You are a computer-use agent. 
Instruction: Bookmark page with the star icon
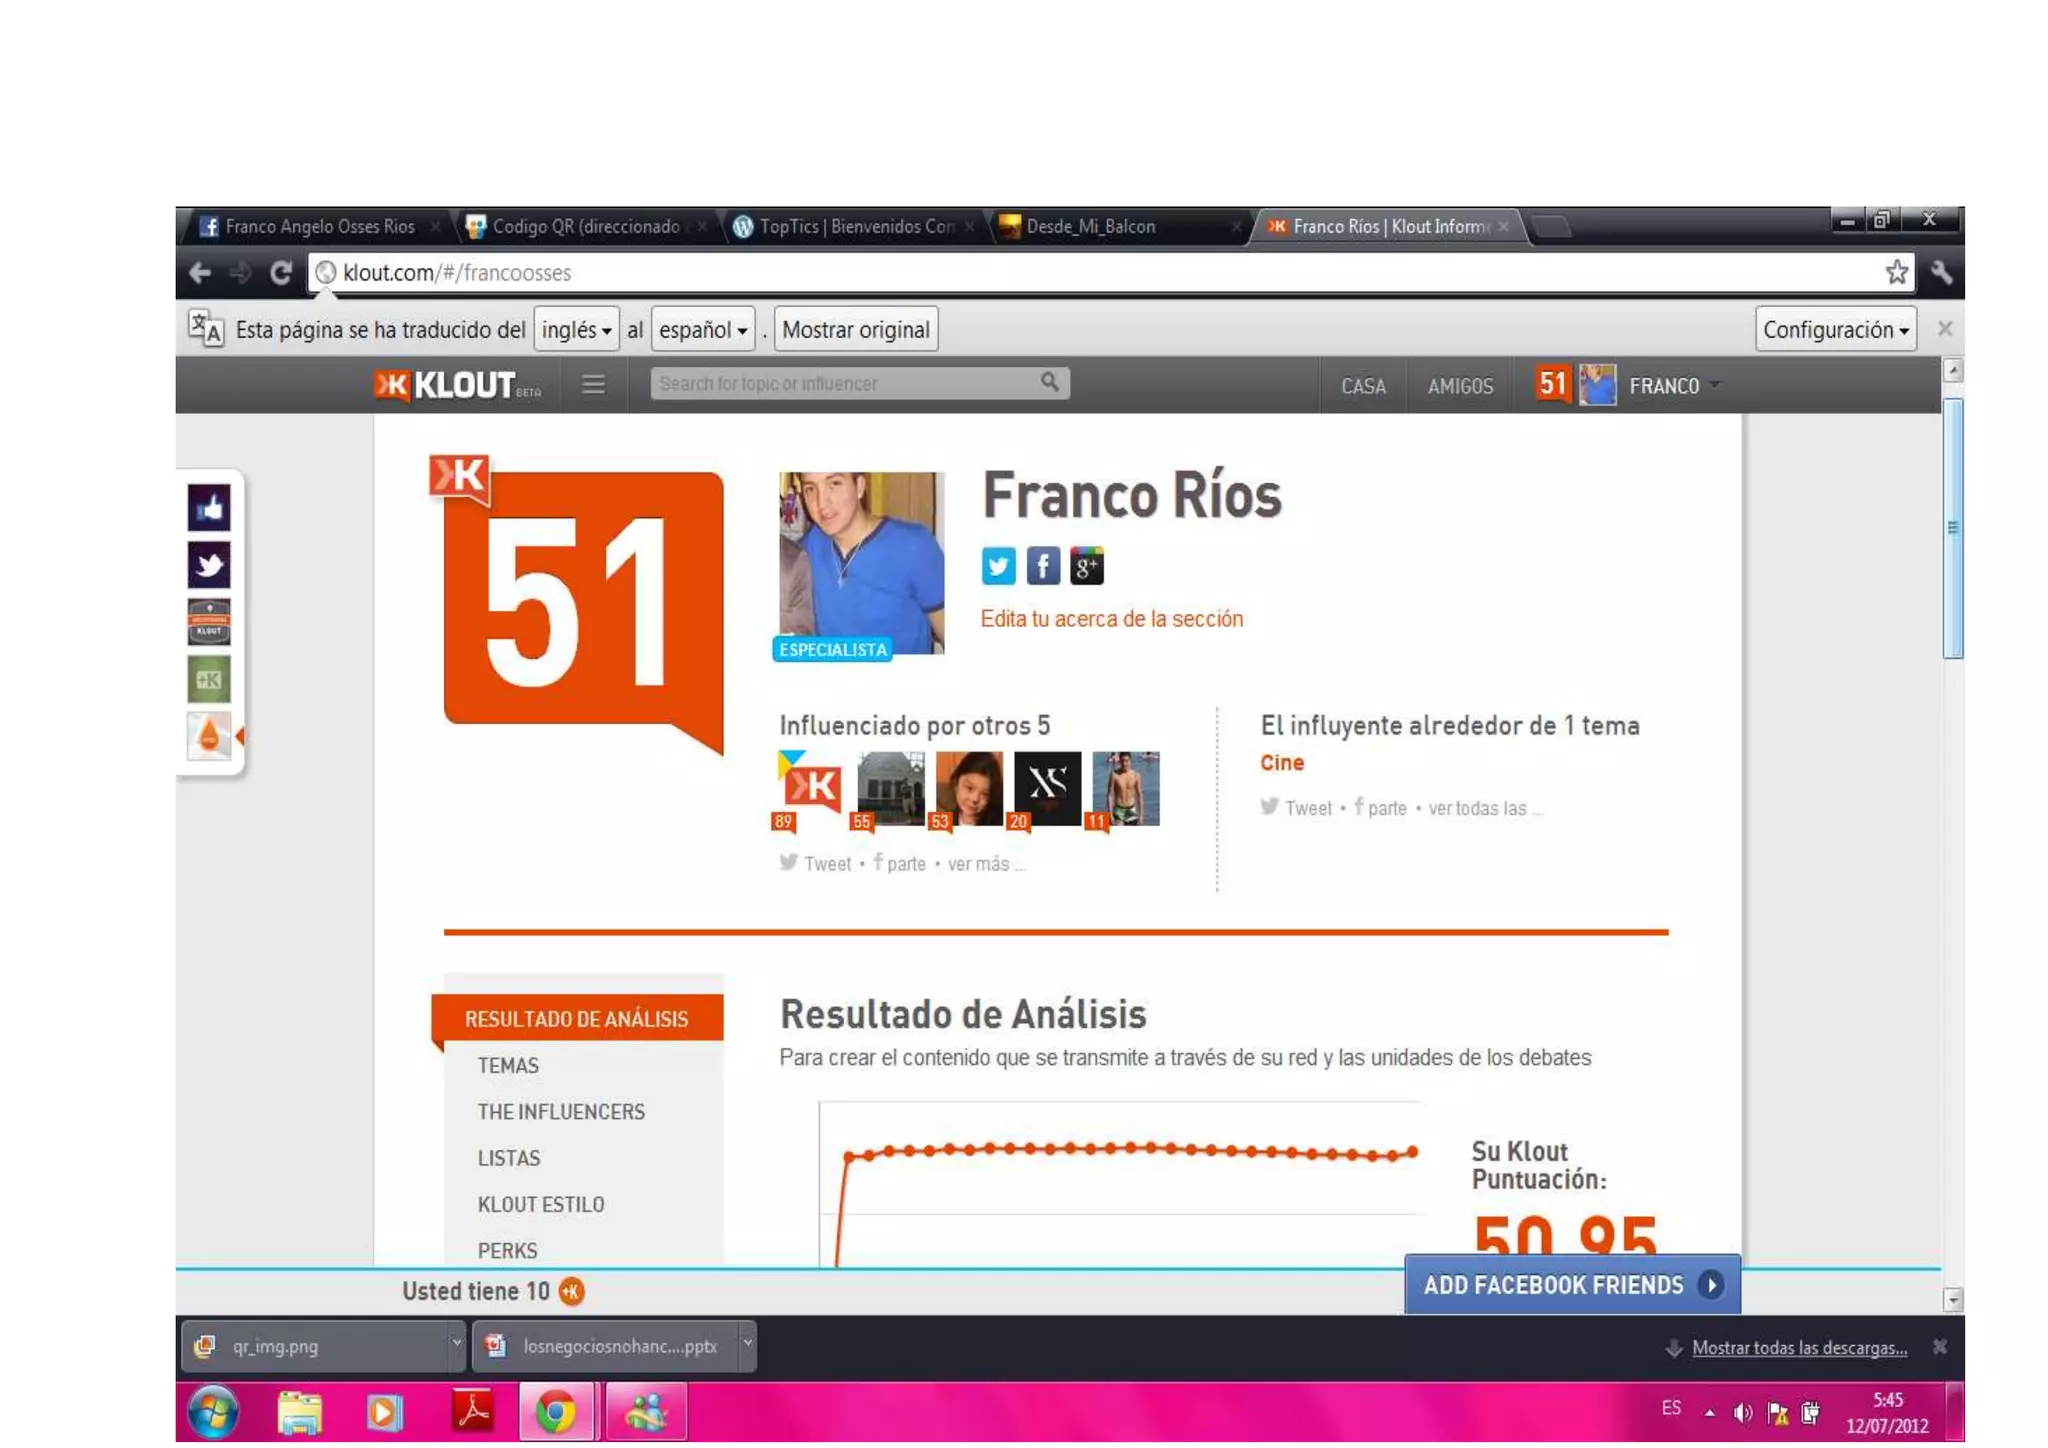1895,272
